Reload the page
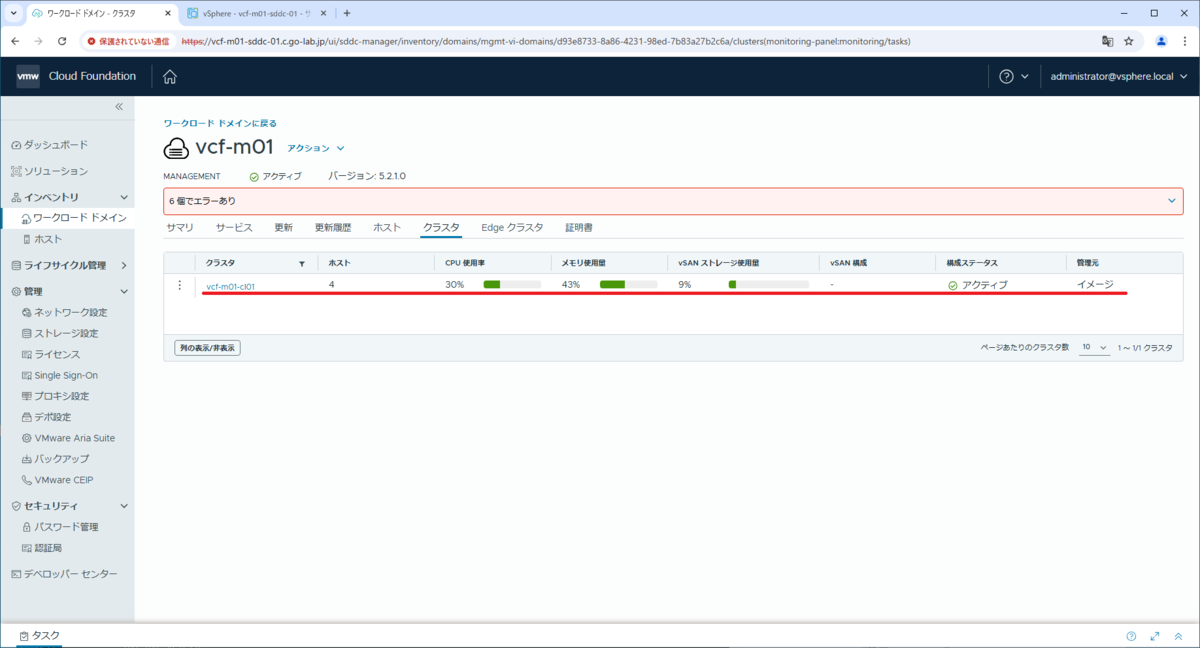Image resolution: width=1200 pixels, height=648 pixels. point(62,41)
